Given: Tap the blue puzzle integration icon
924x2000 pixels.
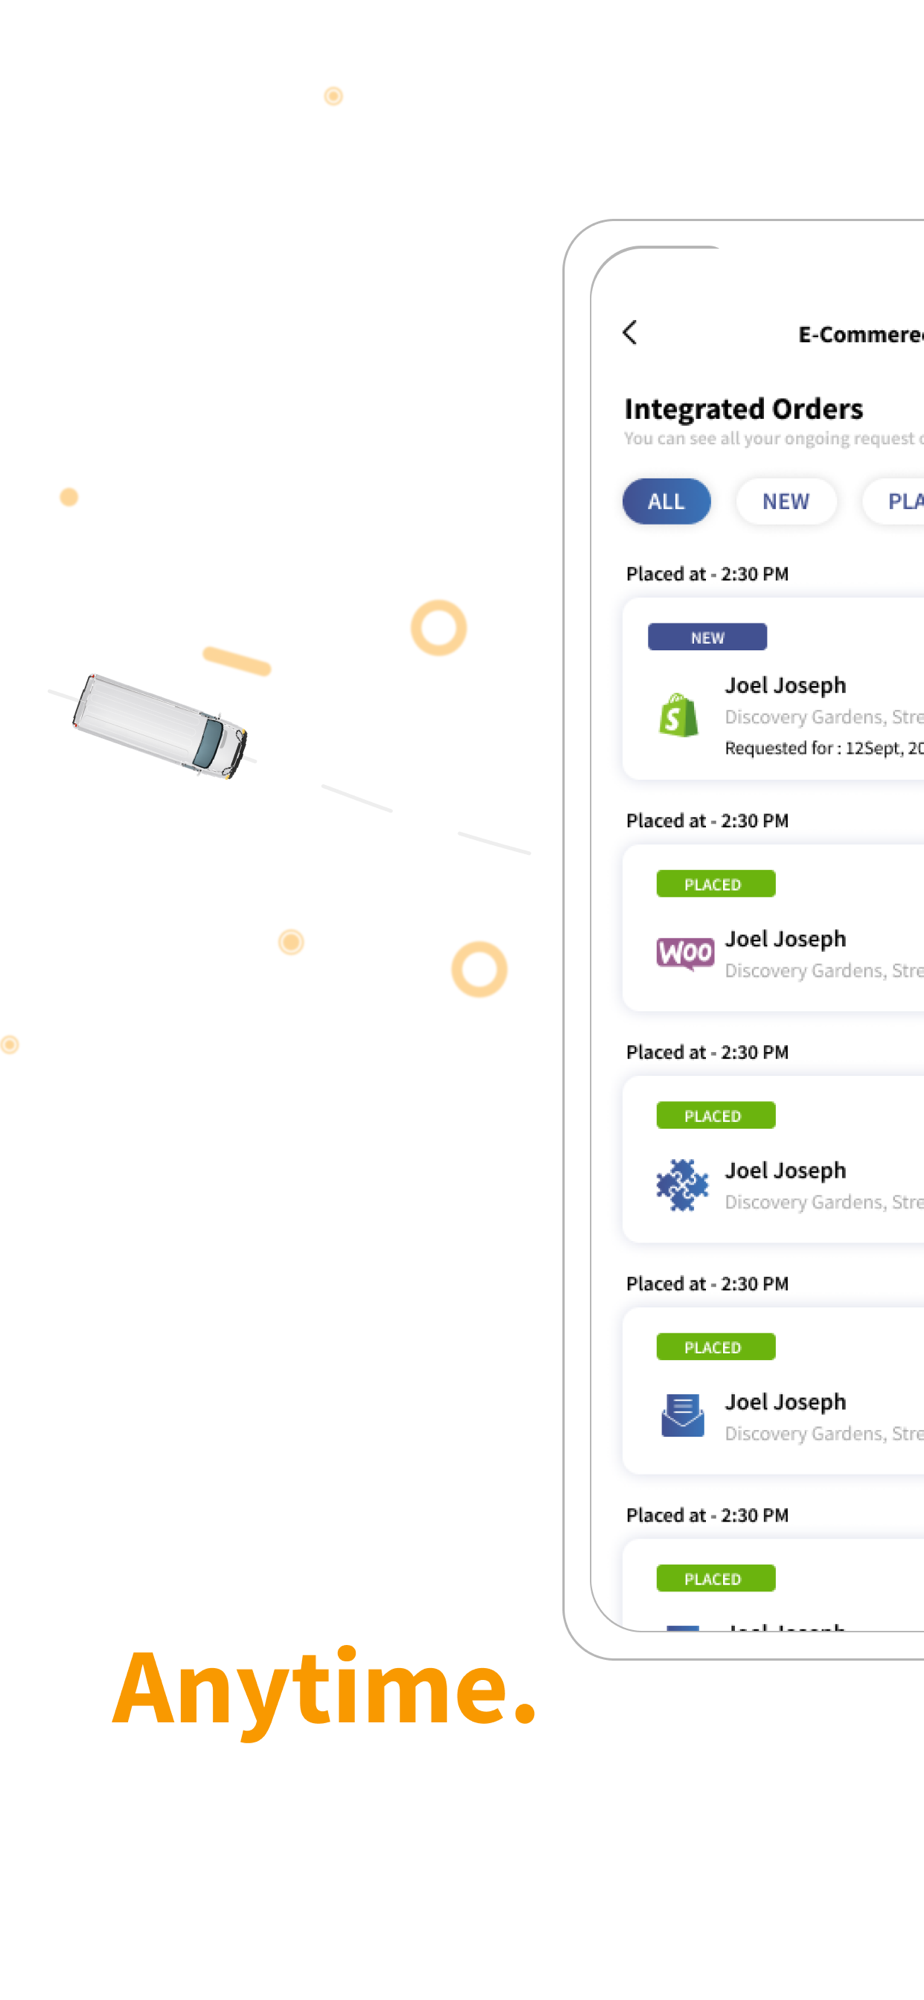Looking at the screenshot, I should click(682, 1185).
